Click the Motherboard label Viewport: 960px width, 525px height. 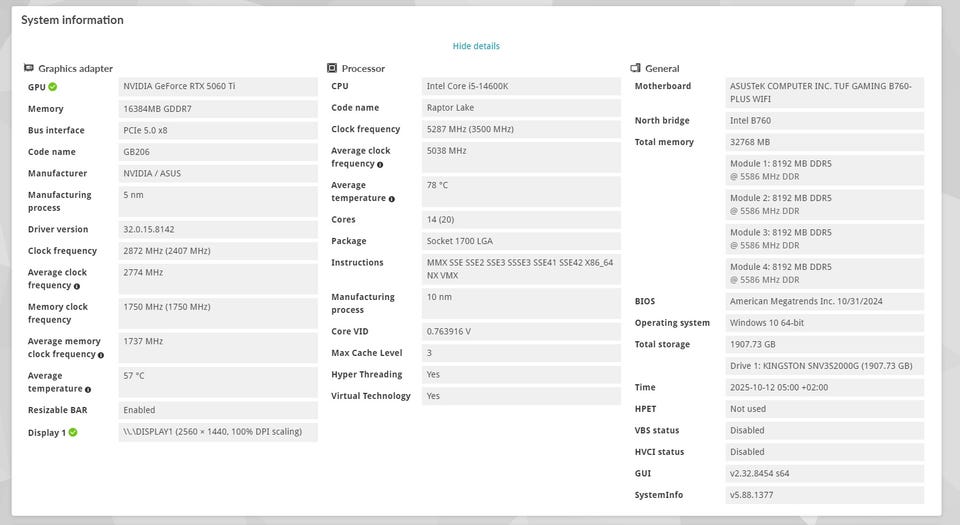click(662, 86)
